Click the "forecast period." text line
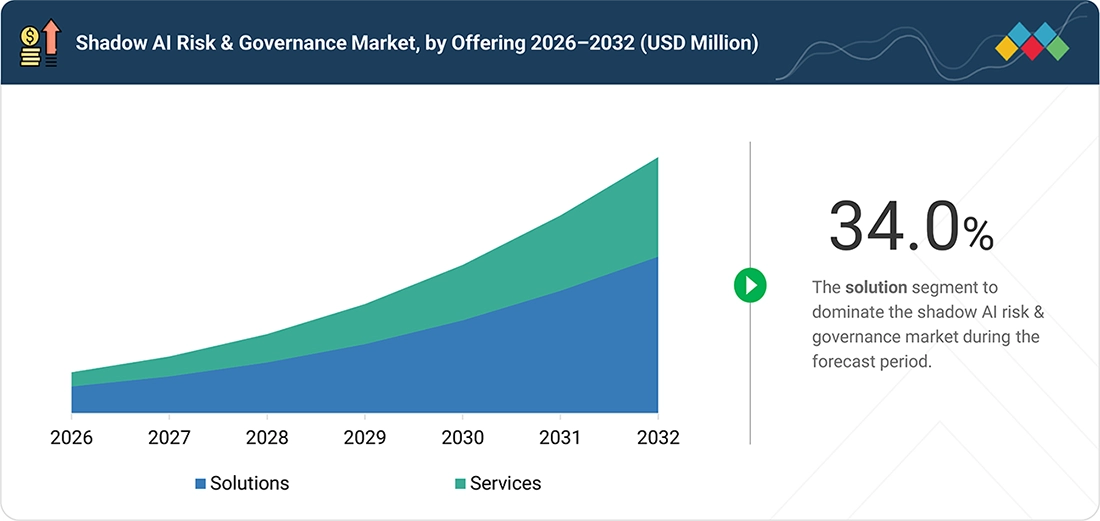The image size is (1100, 521). (872, 363)
